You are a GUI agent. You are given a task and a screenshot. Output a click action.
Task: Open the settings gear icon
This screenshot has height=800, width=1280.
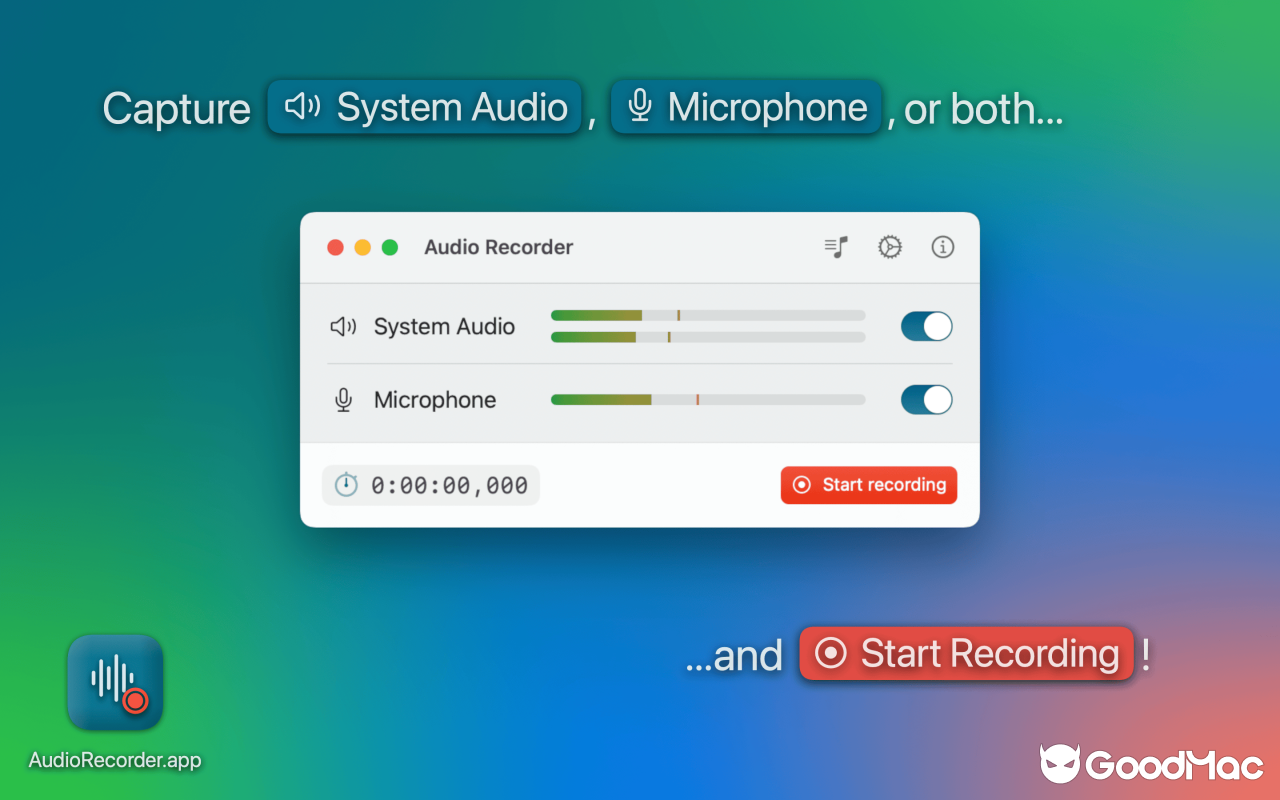click(x=890, y=247)
